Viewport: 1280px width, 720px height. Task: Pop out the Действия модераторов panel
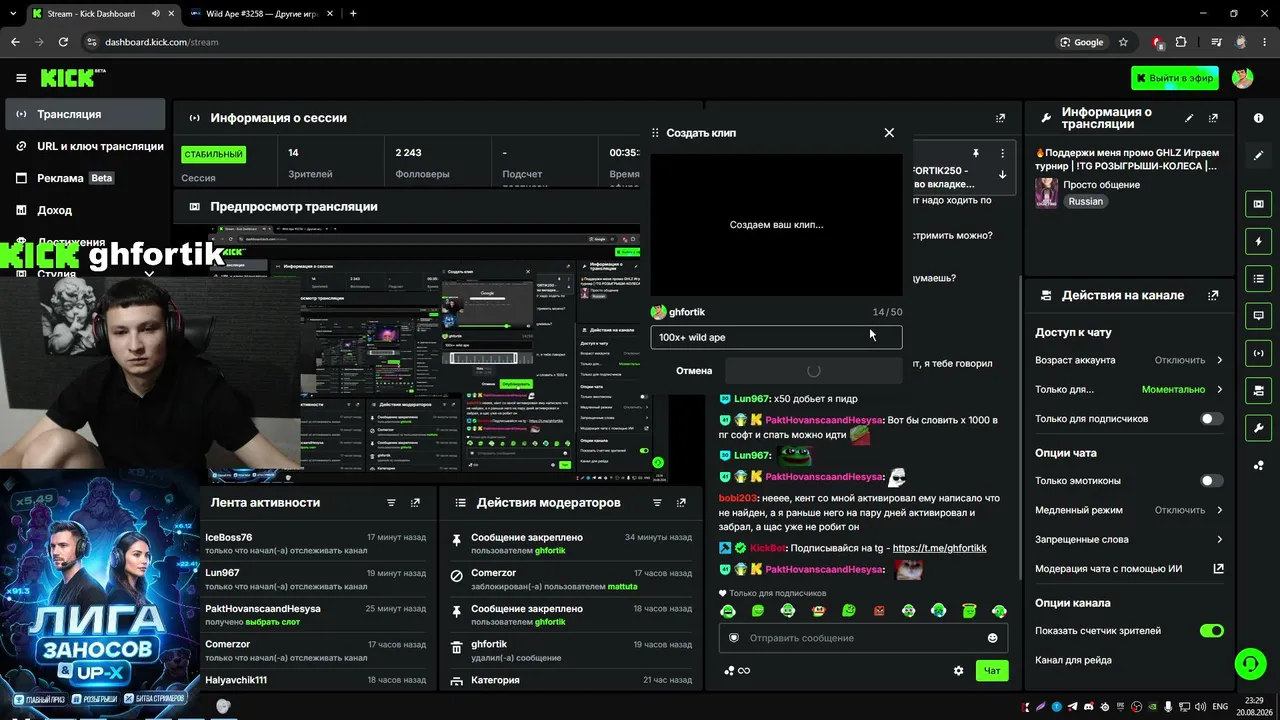[682, 503]
